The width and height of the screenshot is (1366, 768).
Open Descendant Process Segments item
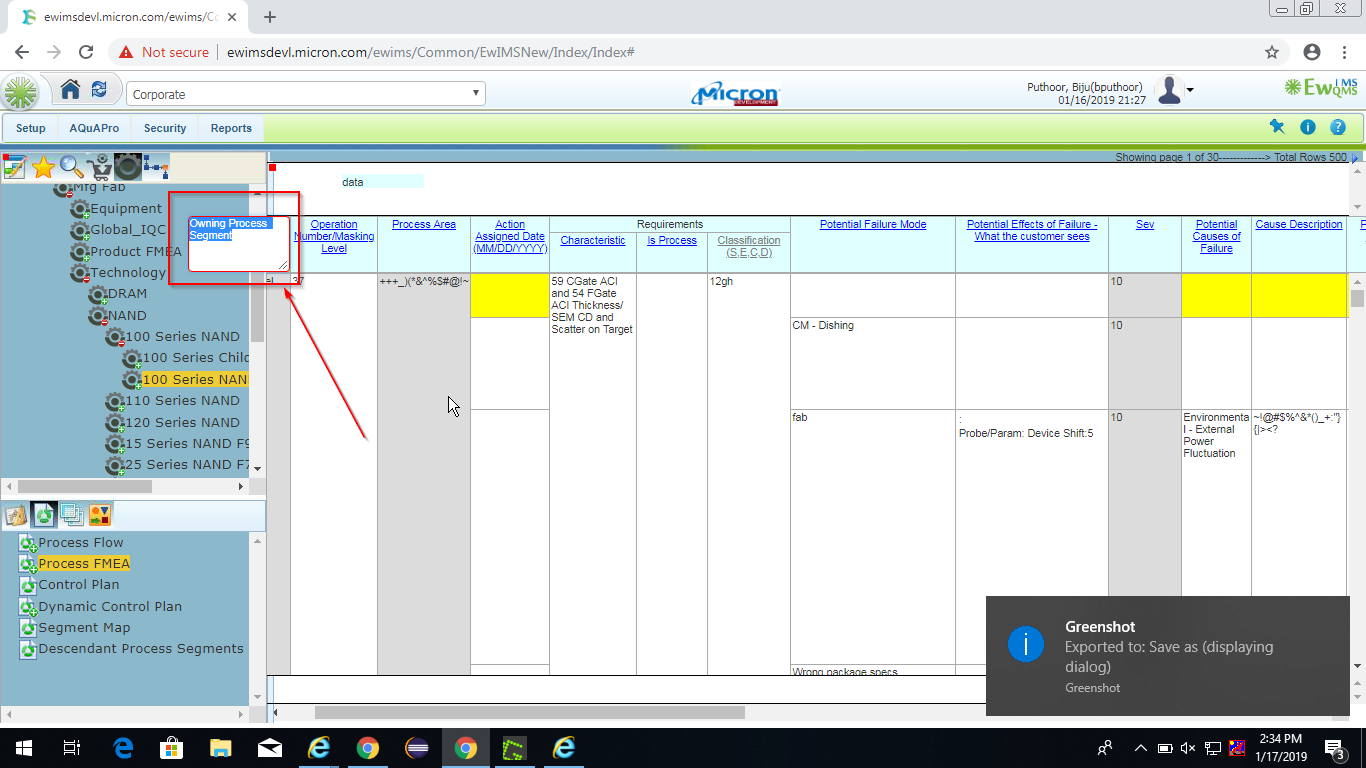click(141, 648)
